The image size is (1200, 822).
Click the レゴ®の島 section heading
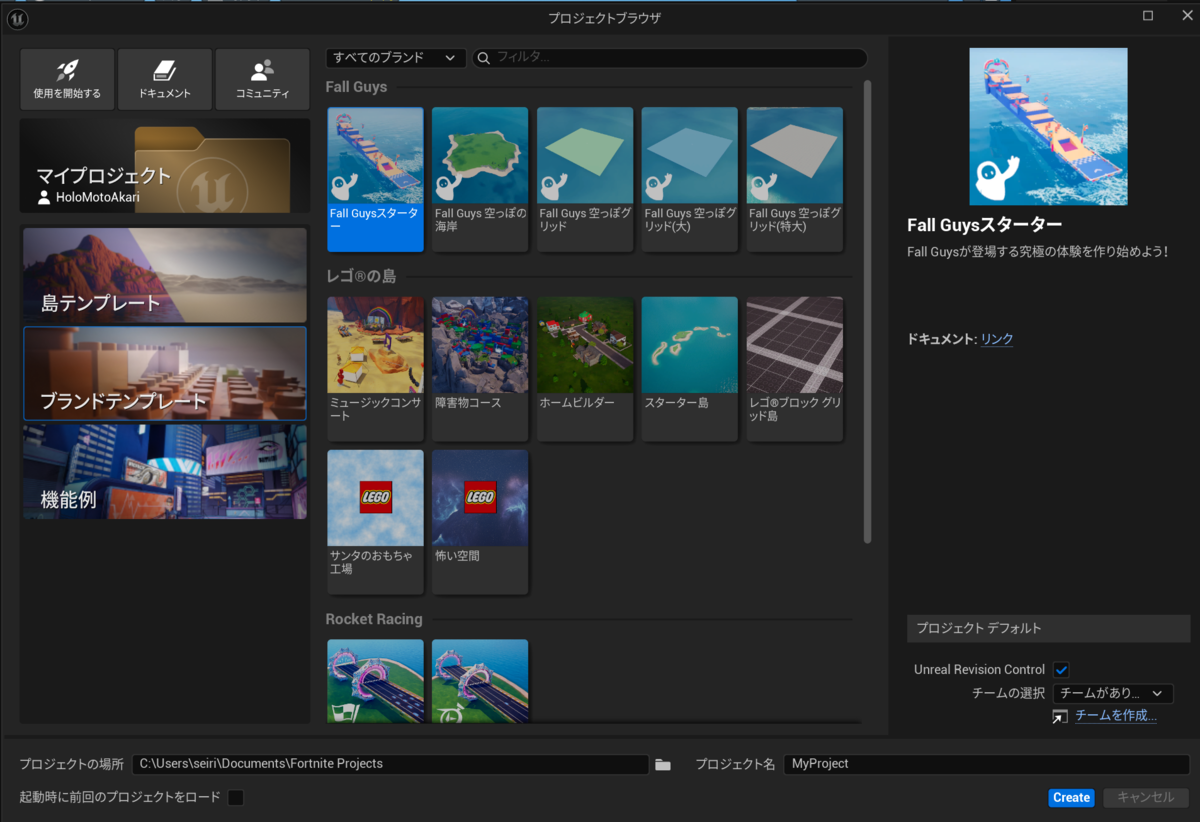(x=361, y=275)
